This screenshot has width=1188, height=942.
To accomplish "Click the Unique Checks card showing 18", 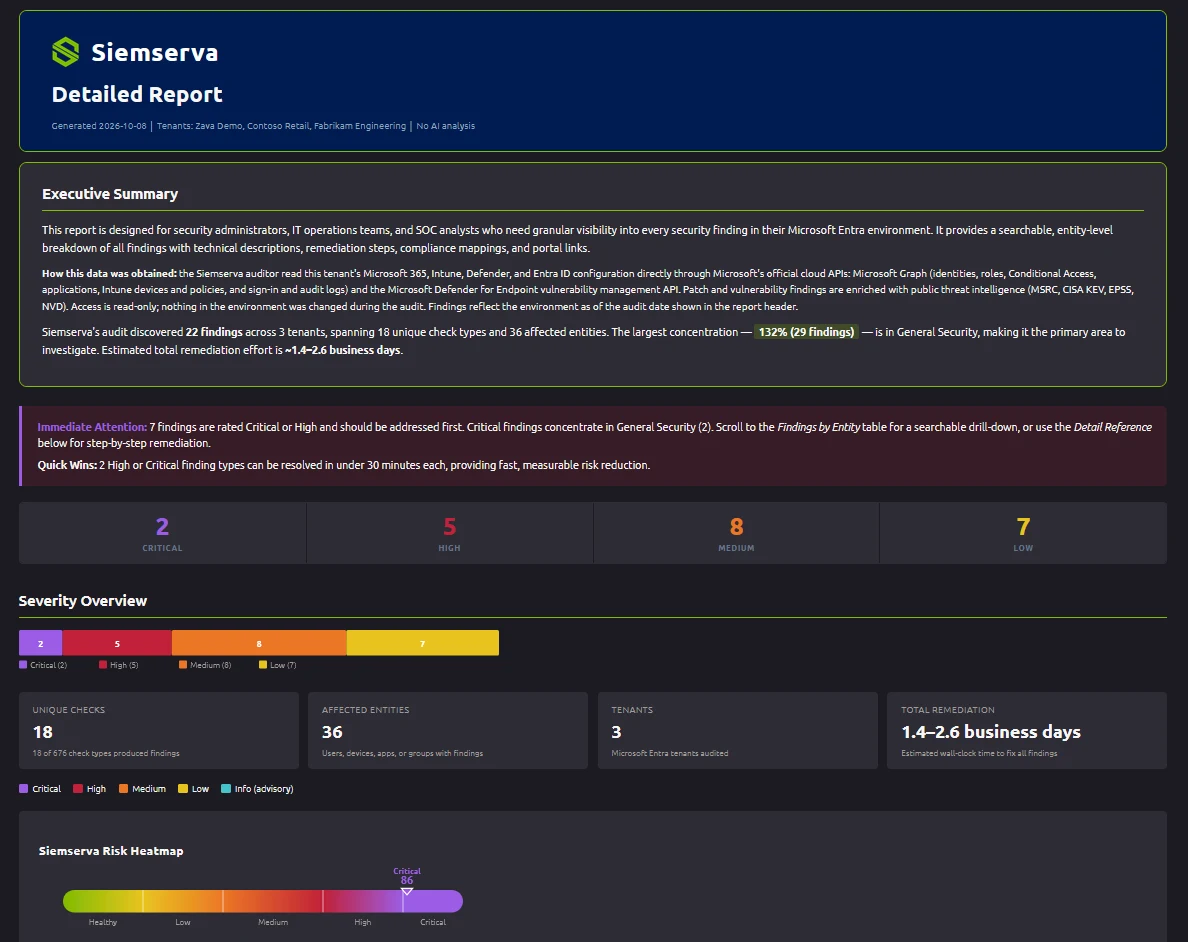I will [158, 731].
